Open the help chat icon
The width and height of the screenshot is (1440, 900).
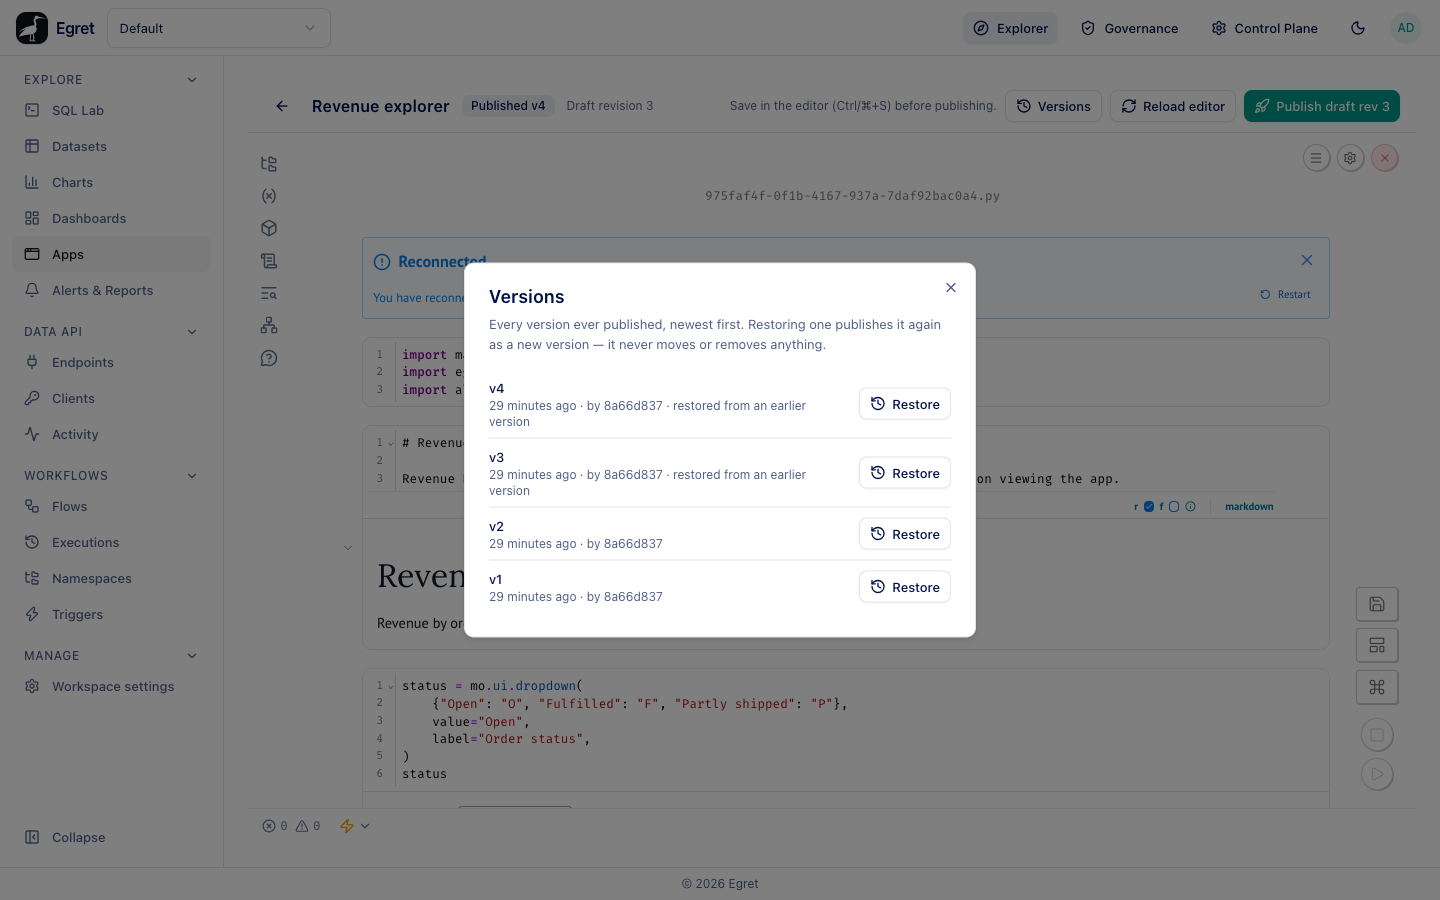click(x=269, y=358)
